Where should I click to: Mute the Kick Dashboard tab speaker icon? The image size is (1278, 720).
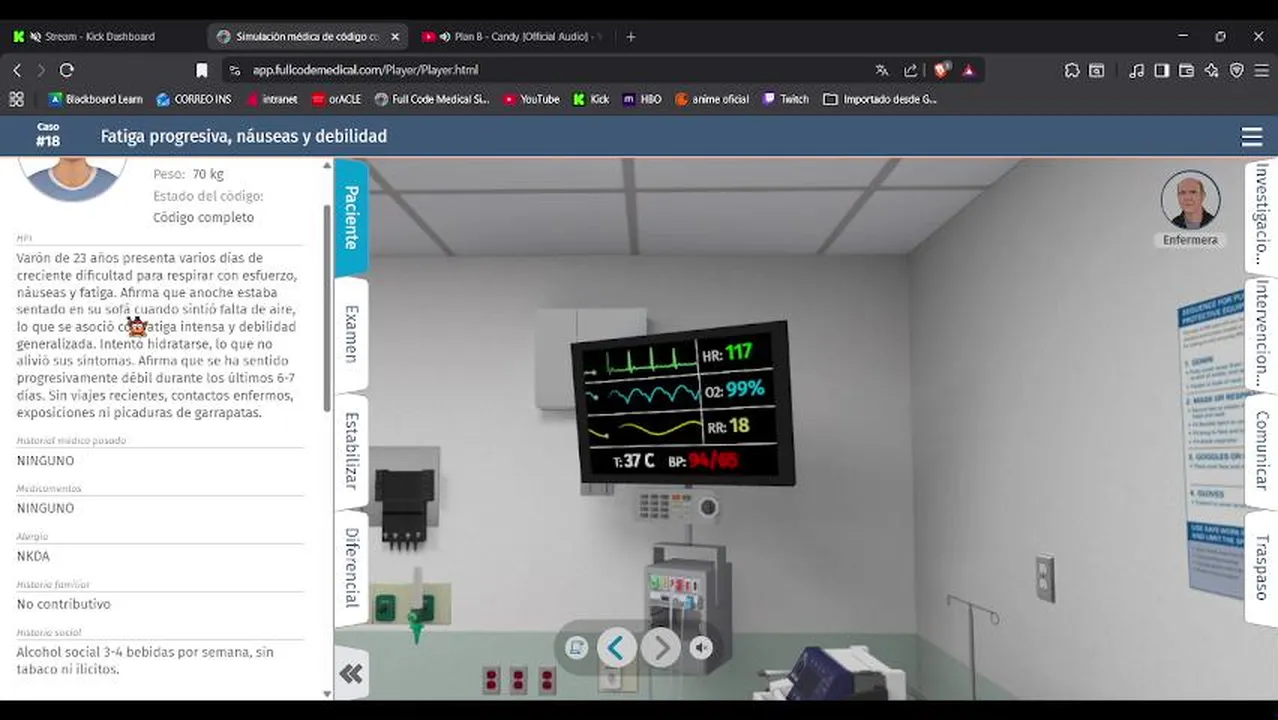36,37
